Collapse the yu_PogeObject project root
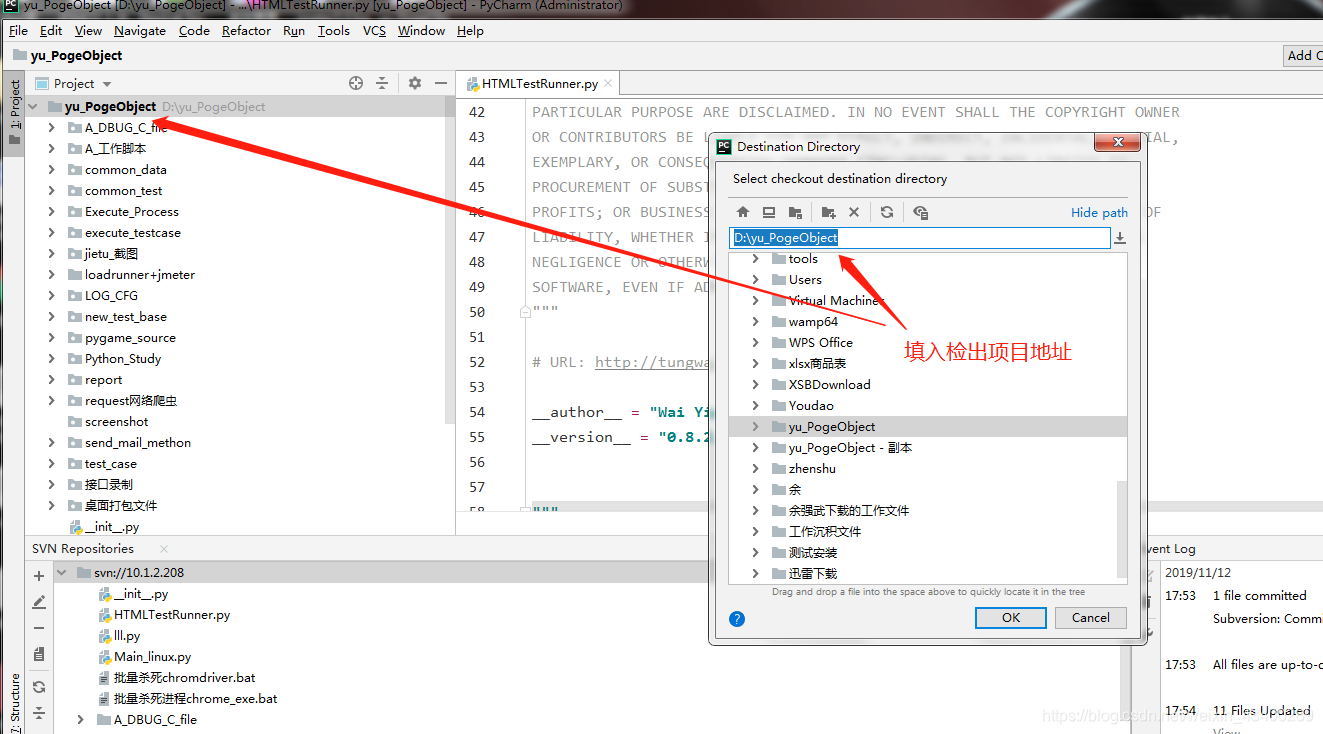This screenshot has height=734, width=1323. click(35, 106)
